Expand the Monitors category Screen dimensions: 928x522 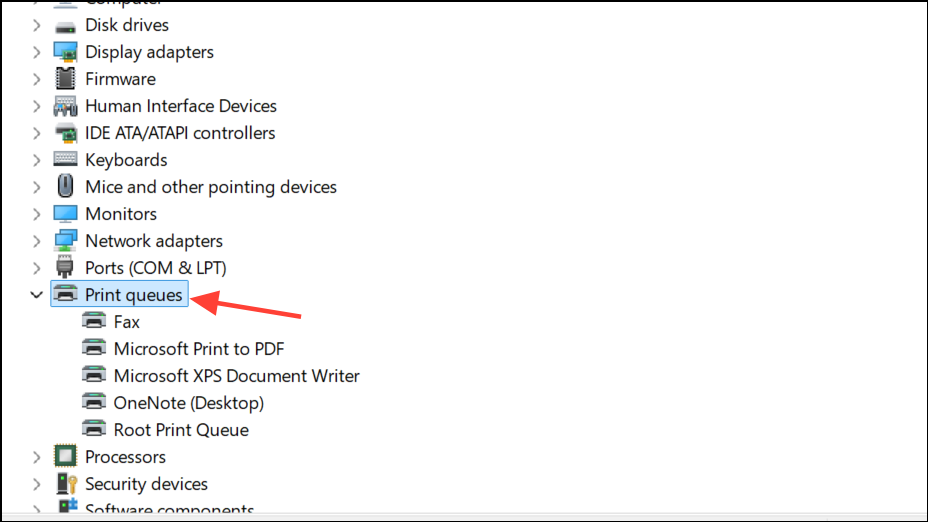click(x=37, y=214)
